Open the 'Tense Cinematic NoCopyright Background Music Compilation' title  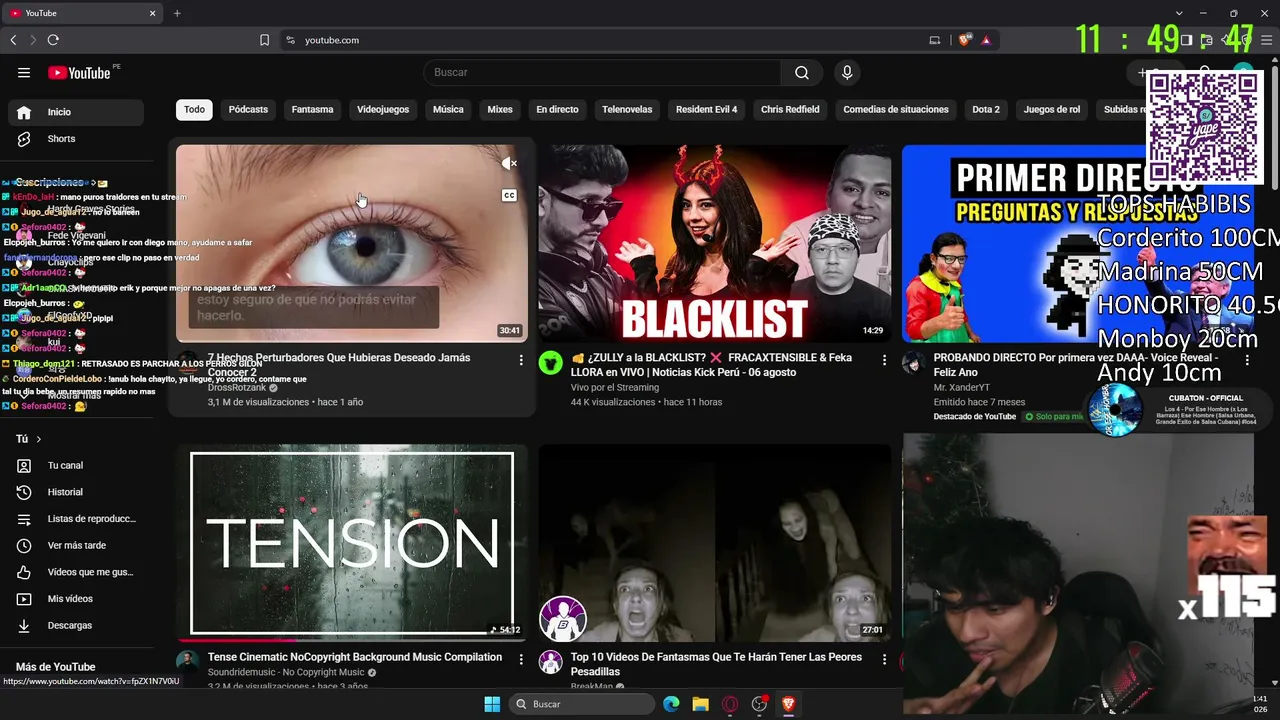[355, 657]
